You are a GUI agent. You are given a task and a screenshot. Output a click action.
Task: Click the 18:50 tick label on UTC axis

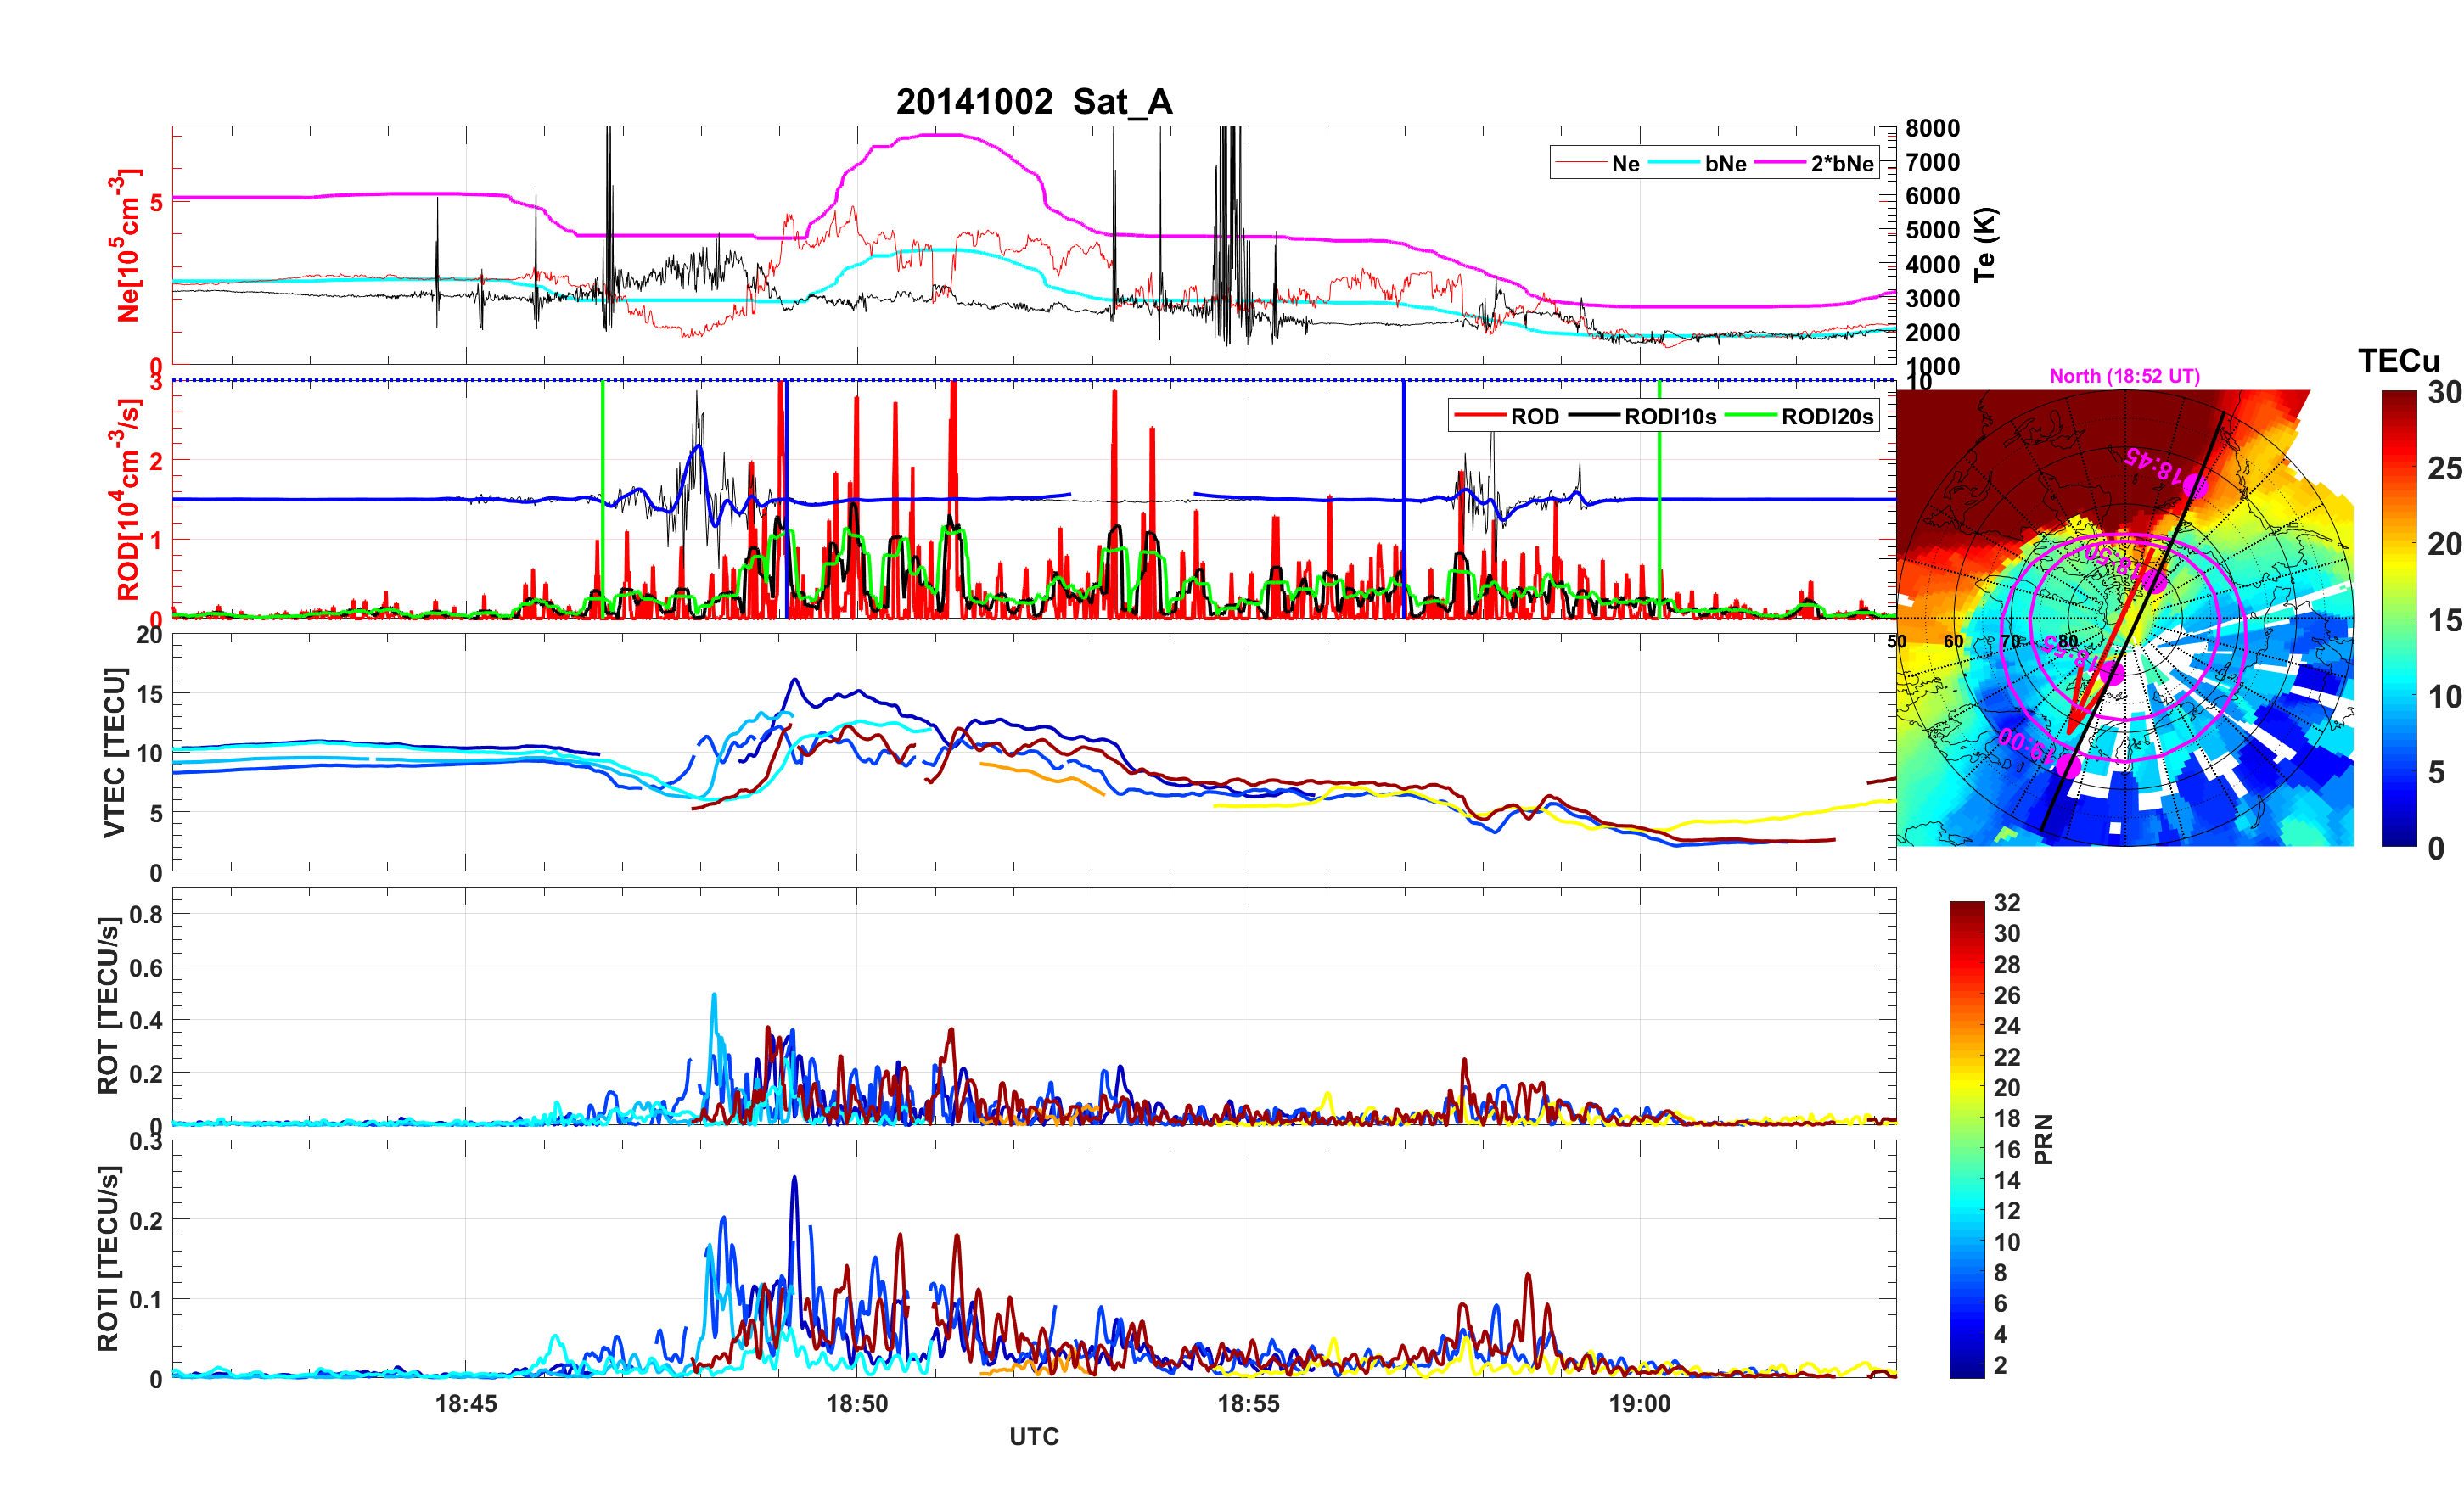[856, 1404]
